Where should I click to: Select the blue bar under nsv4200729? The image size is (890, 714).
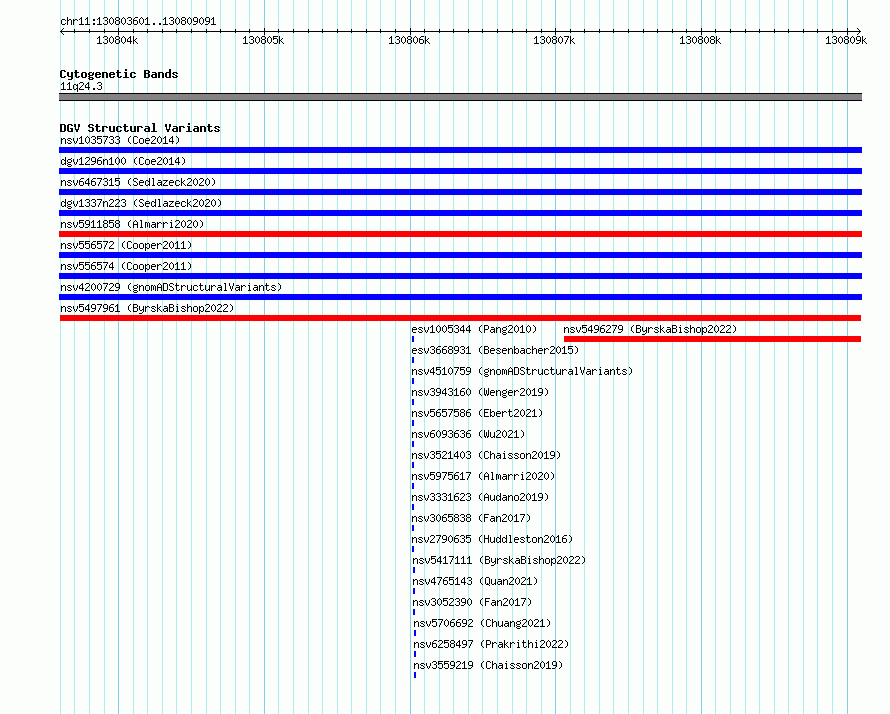[460, 297]
